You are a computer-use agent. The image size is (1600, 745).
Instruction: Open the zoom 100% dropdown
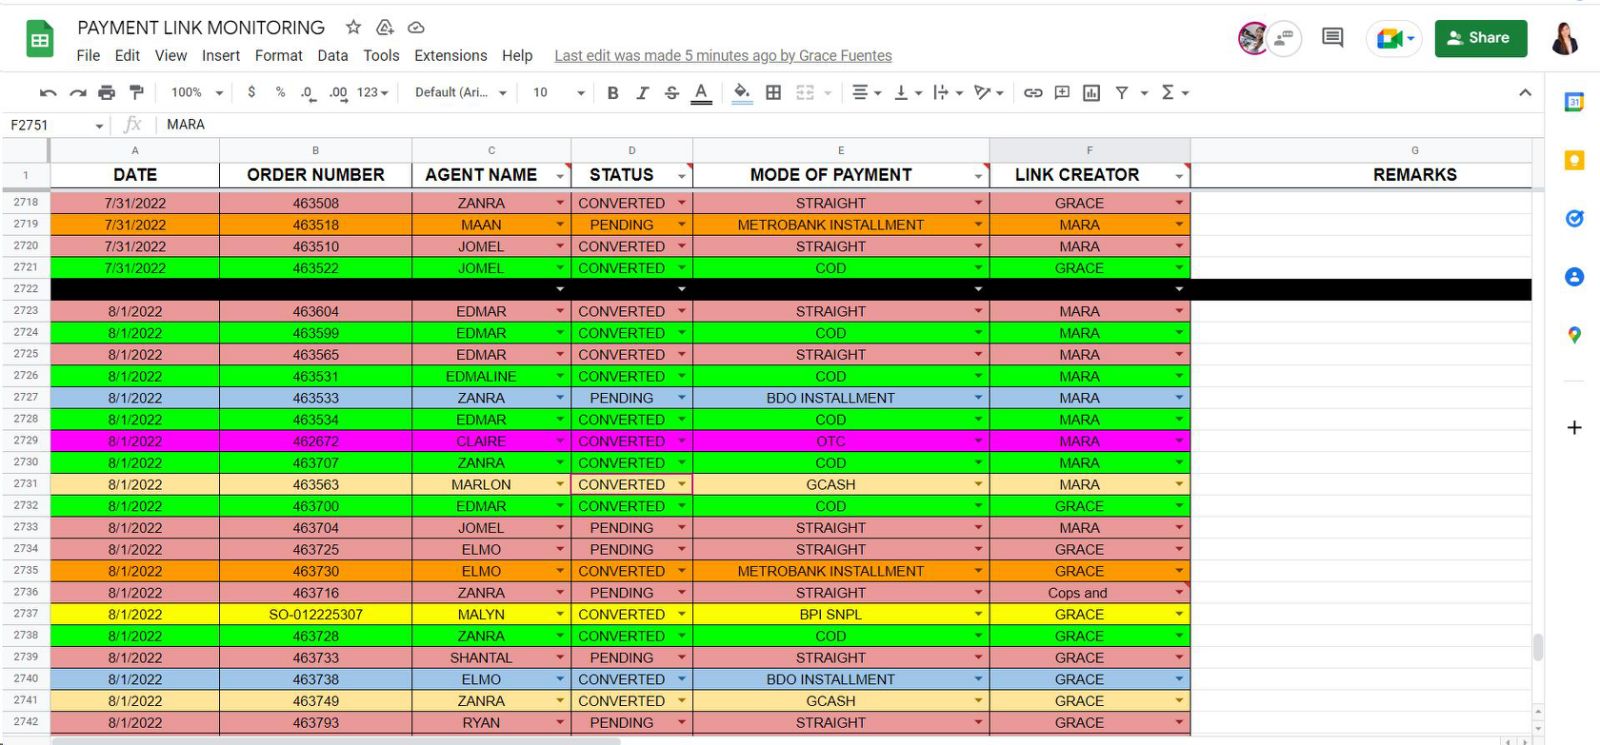pos(197,93)
